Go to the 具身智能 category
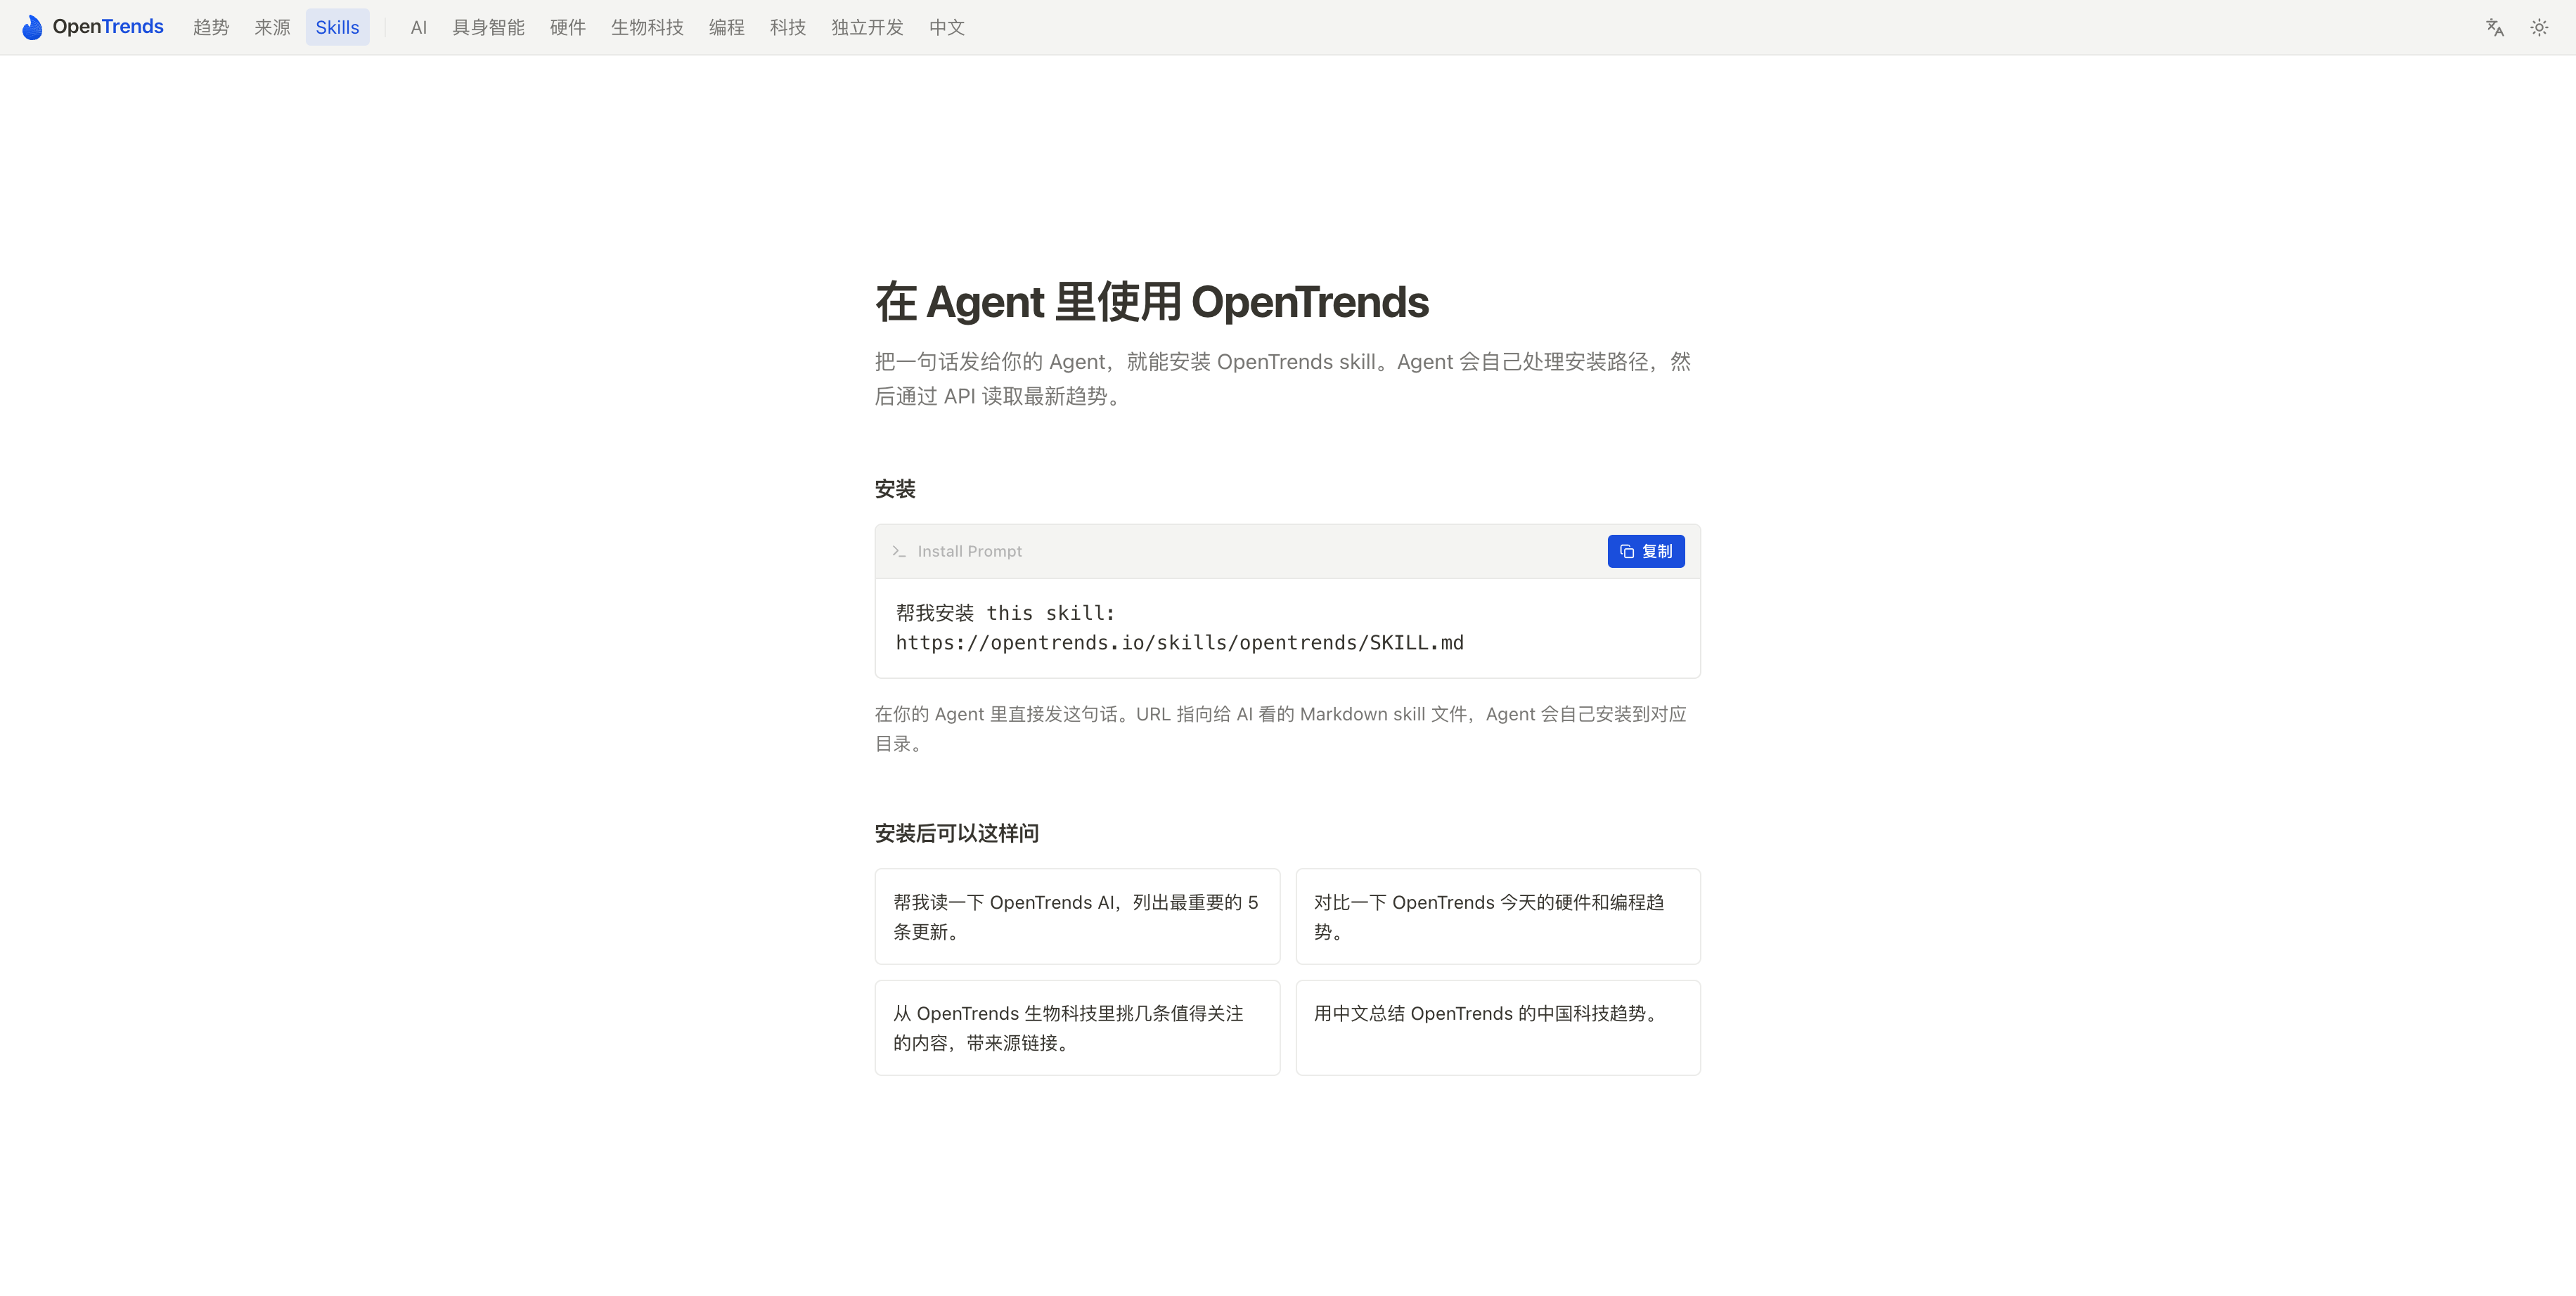Viewport: 2576px width, 1296px height. click(x=488, y=27)
